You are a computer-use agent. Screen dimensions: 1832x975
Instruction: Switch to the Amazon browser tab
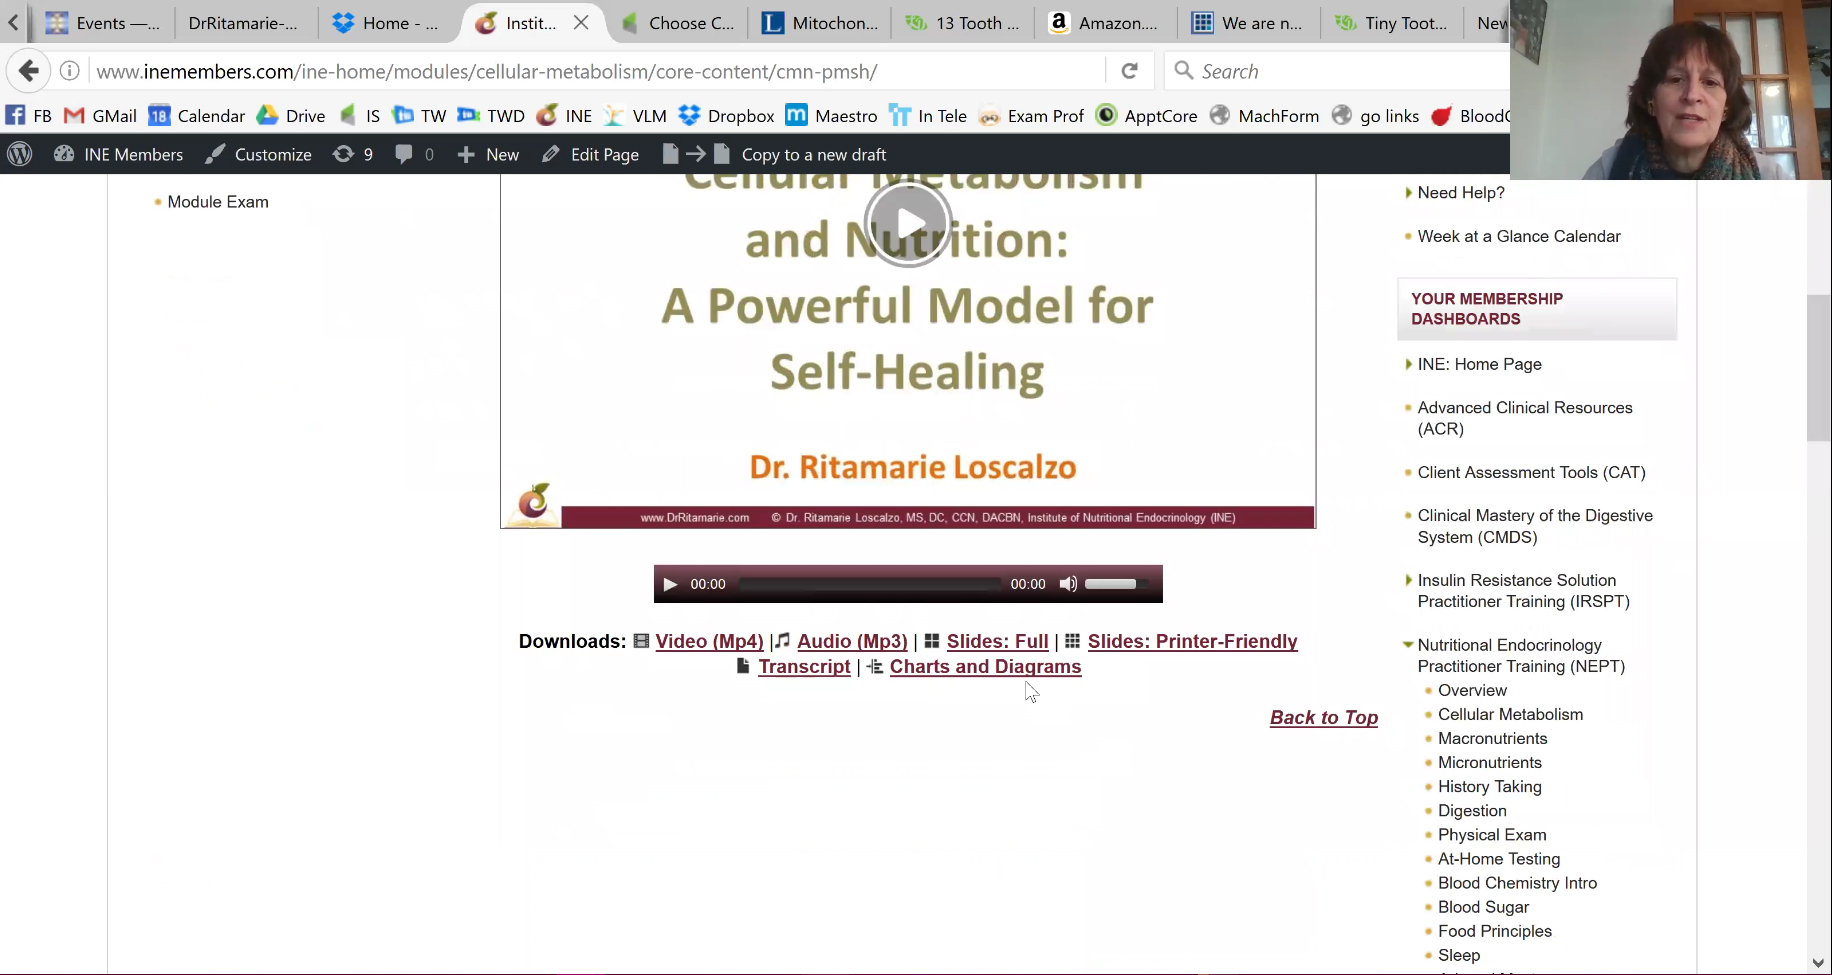1104,23
